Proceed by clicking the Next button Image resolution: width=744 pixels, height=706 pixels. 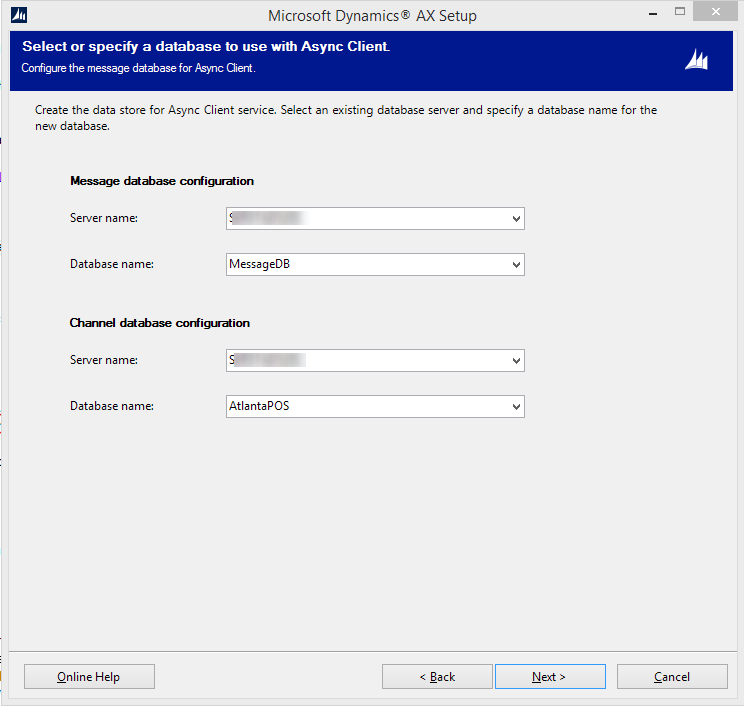coord(549,677)
